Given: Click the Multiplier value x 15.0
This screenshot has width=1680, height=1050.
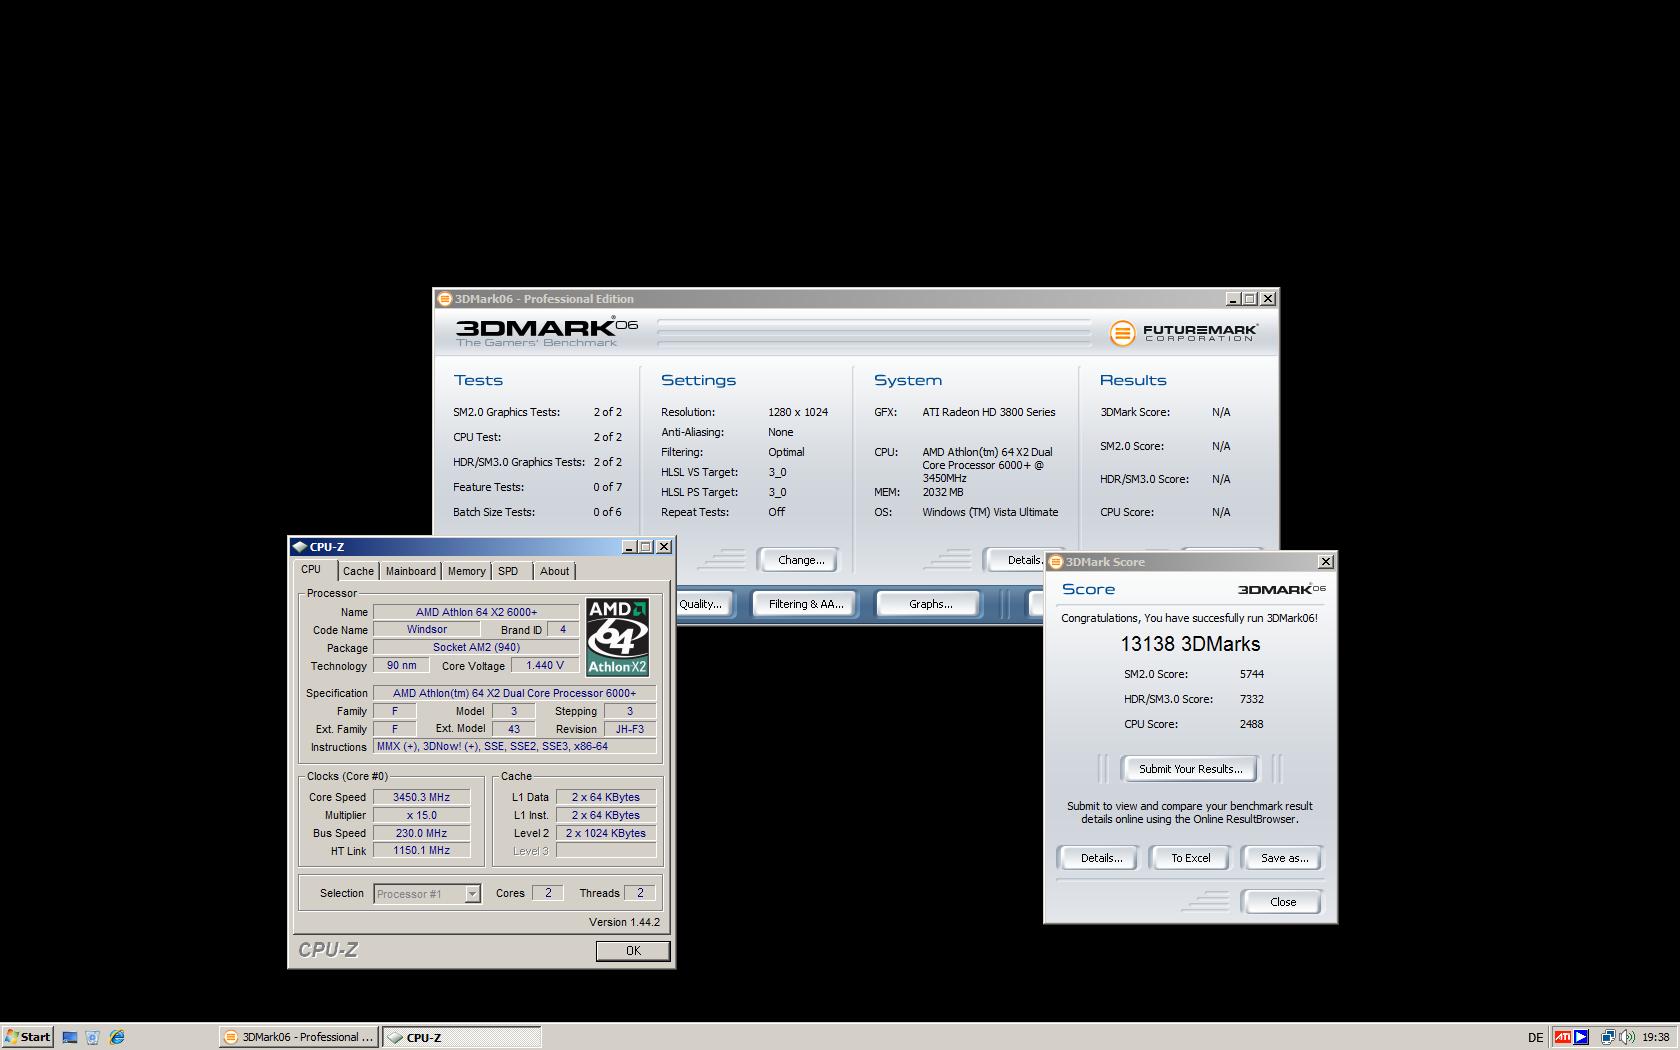Looking at the screenshot, I should [x=421, y=815].
